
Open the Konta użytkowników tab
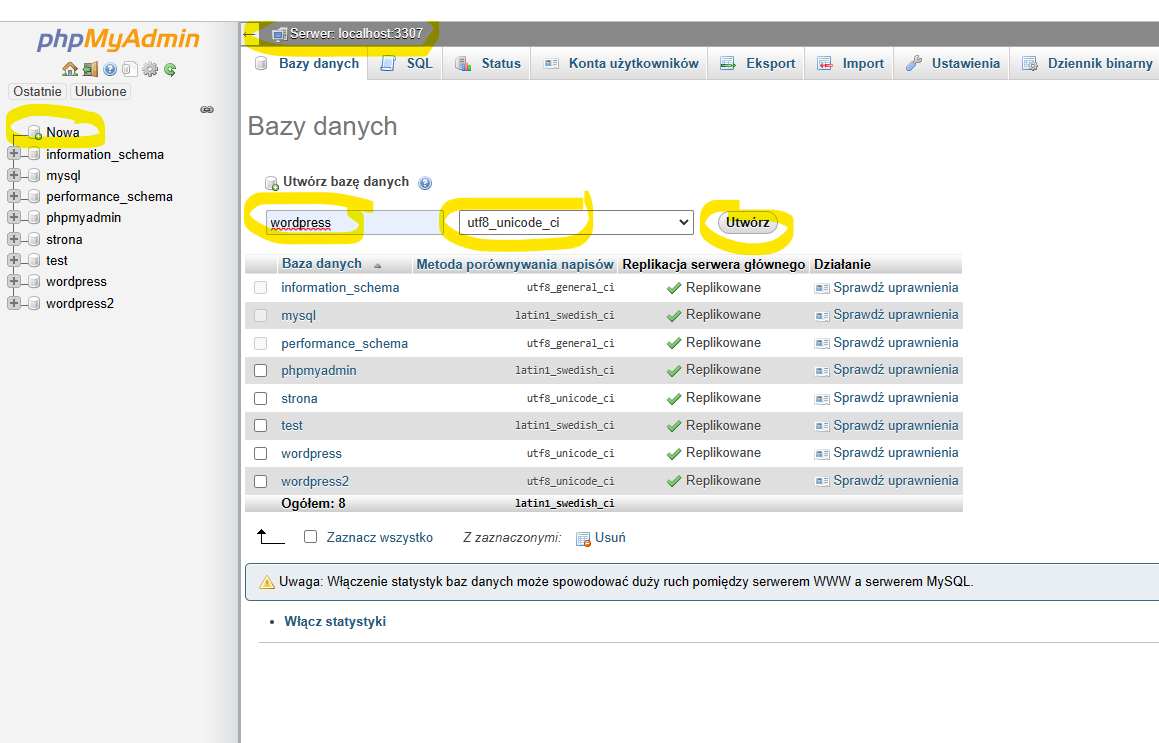620,64
